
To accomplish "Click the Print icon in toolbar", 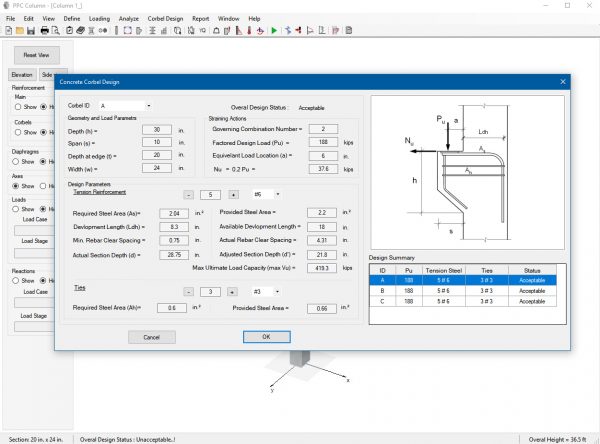I will point(44,31).
